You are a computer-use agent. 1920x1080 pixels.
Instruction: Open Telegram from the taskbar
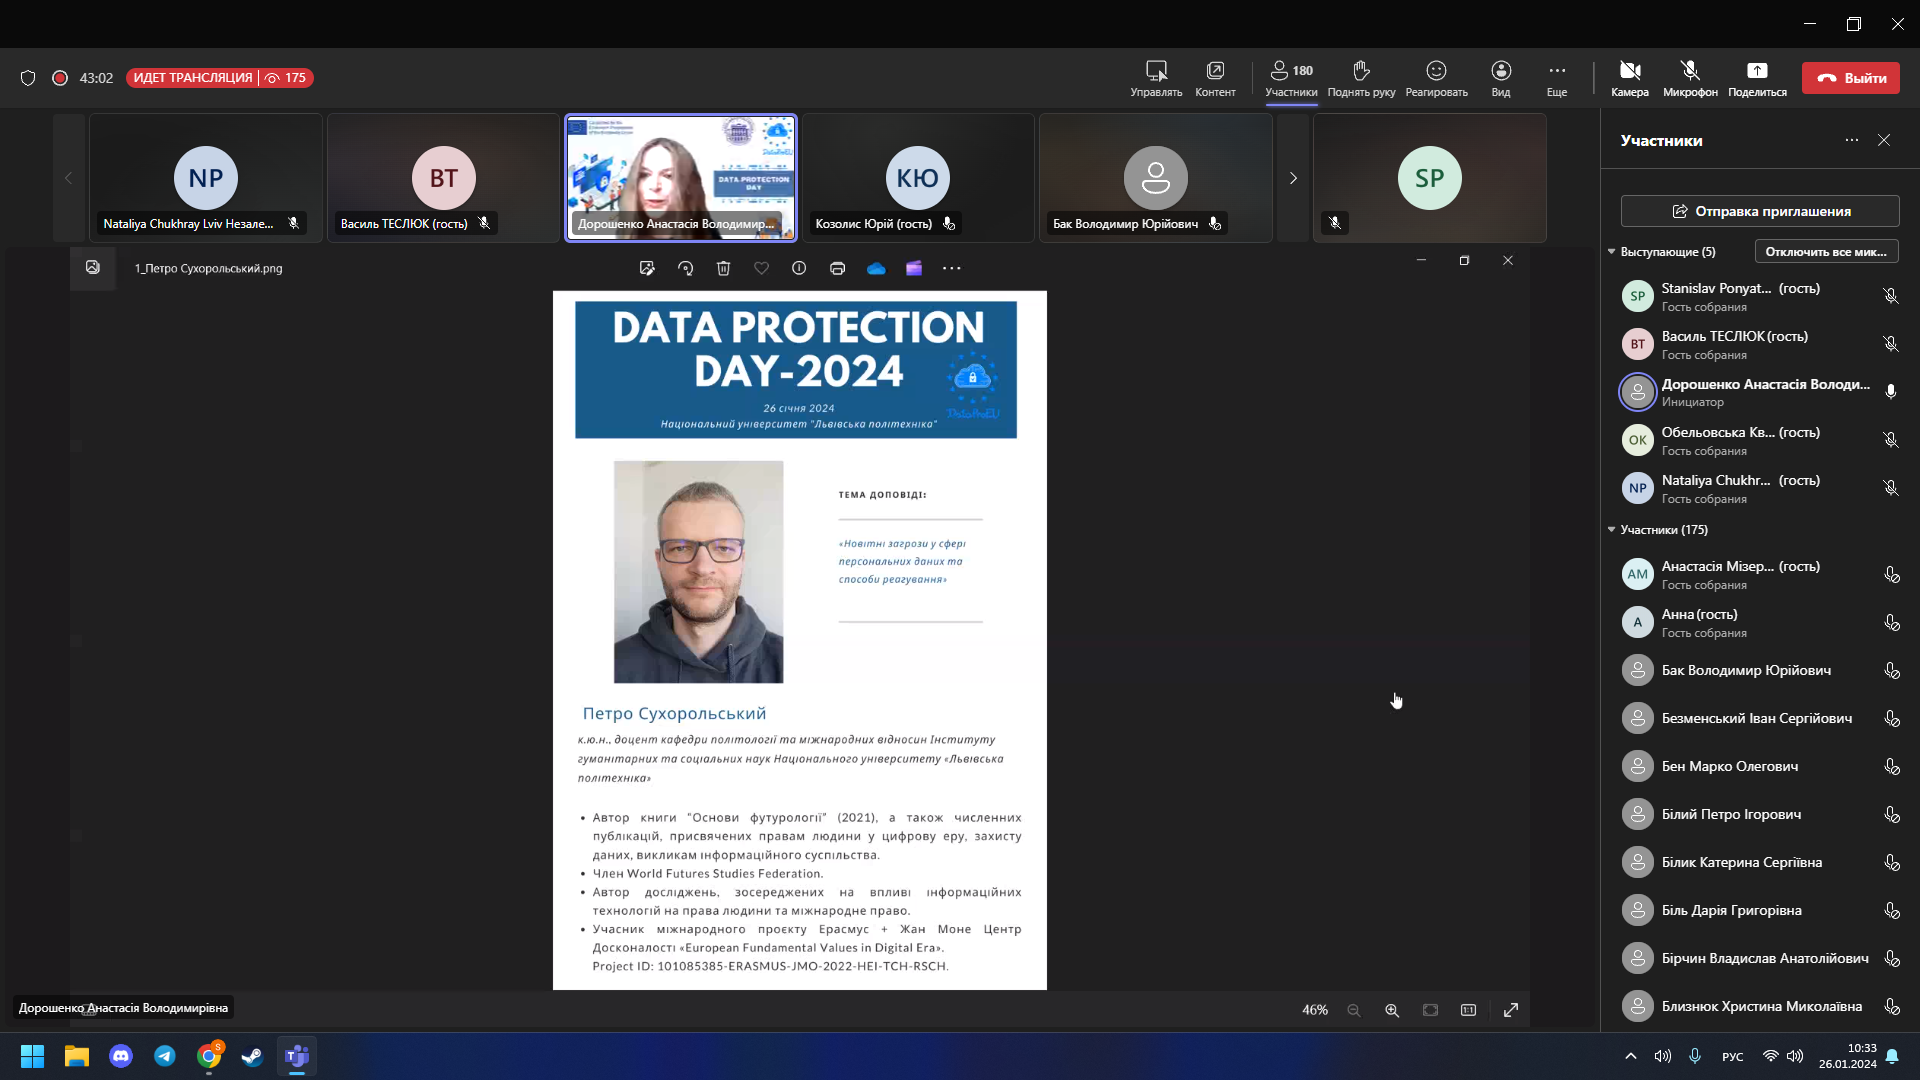[165, 1056]
